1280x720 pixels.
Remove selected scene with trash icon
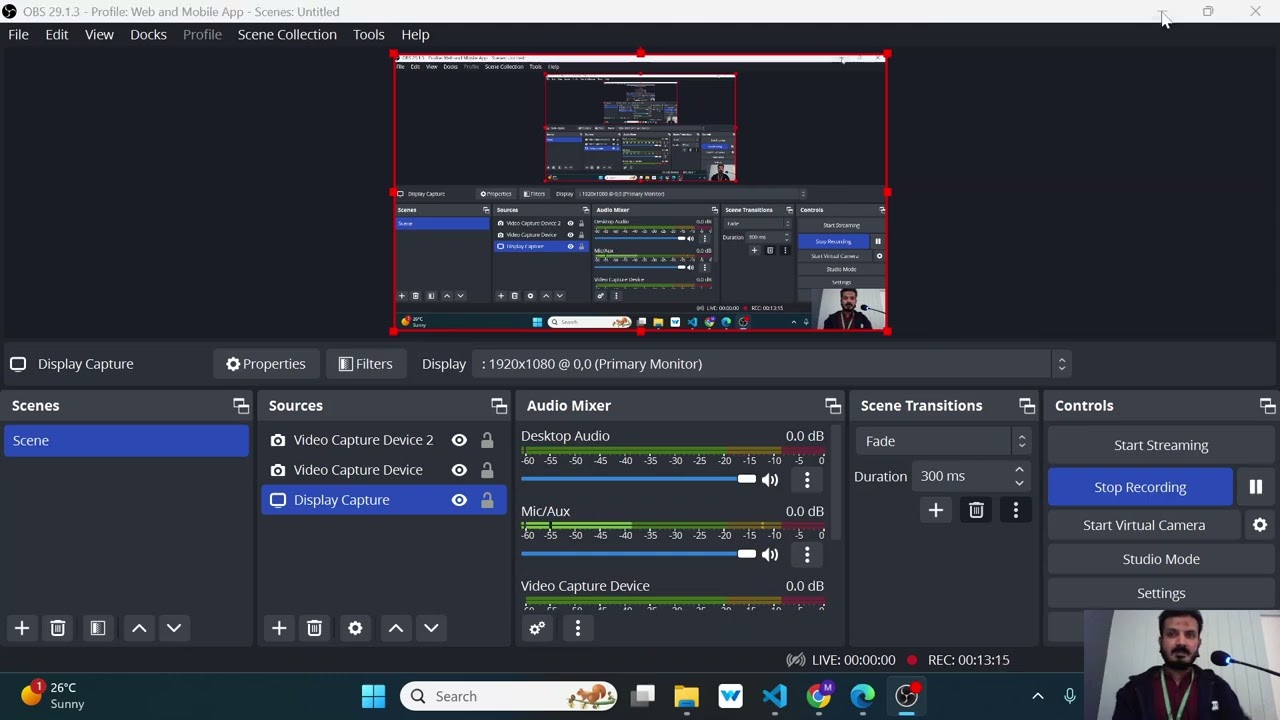(x=57, y=628)
